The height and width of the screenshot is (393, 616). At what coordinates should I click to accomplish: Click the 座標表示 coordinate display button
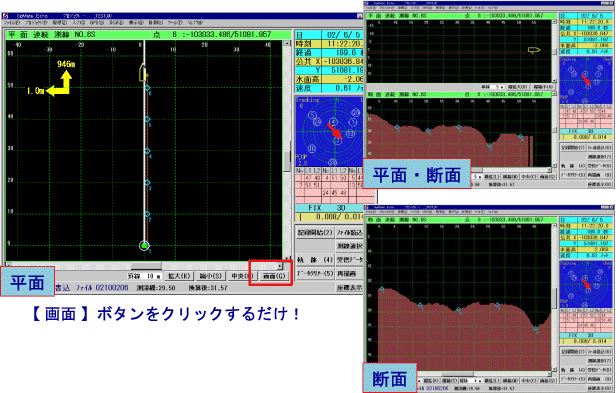point(349,287)
